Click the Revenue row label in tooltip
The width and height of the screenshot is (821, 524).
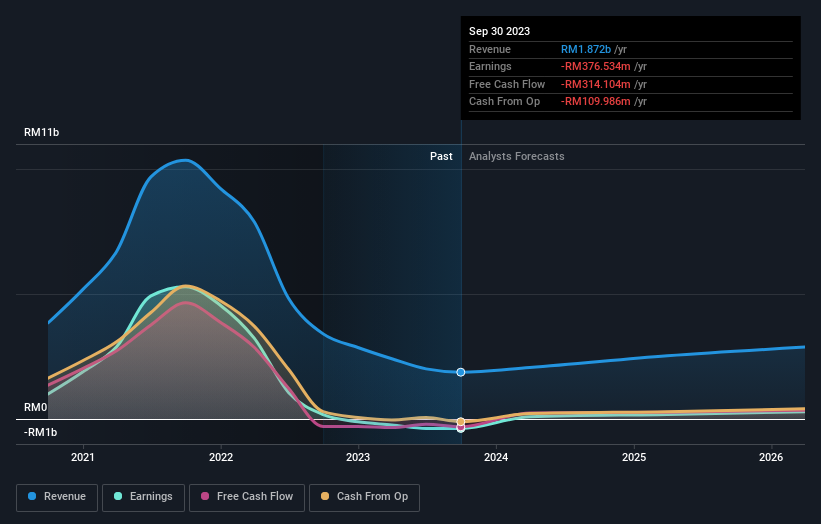click(x=490, y=49)
